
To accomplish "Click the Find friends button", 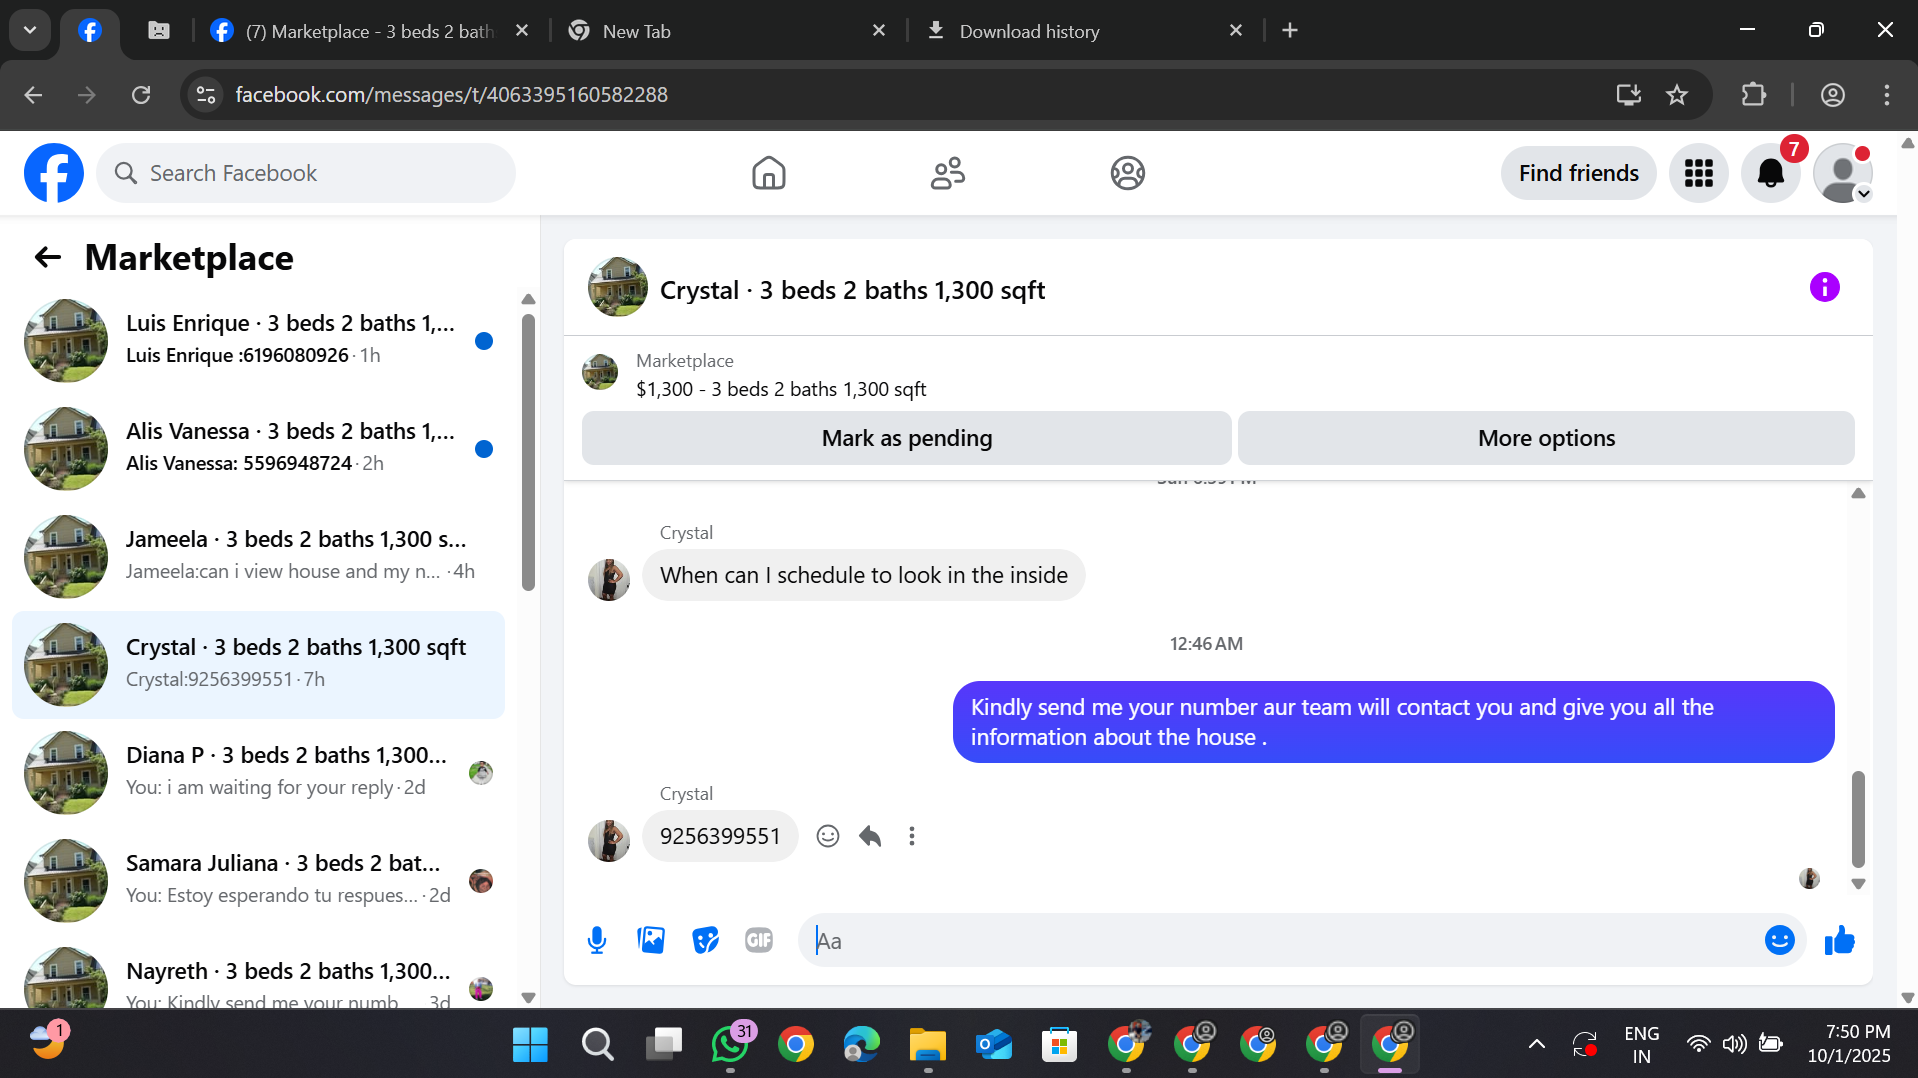I will [1578, 173].
